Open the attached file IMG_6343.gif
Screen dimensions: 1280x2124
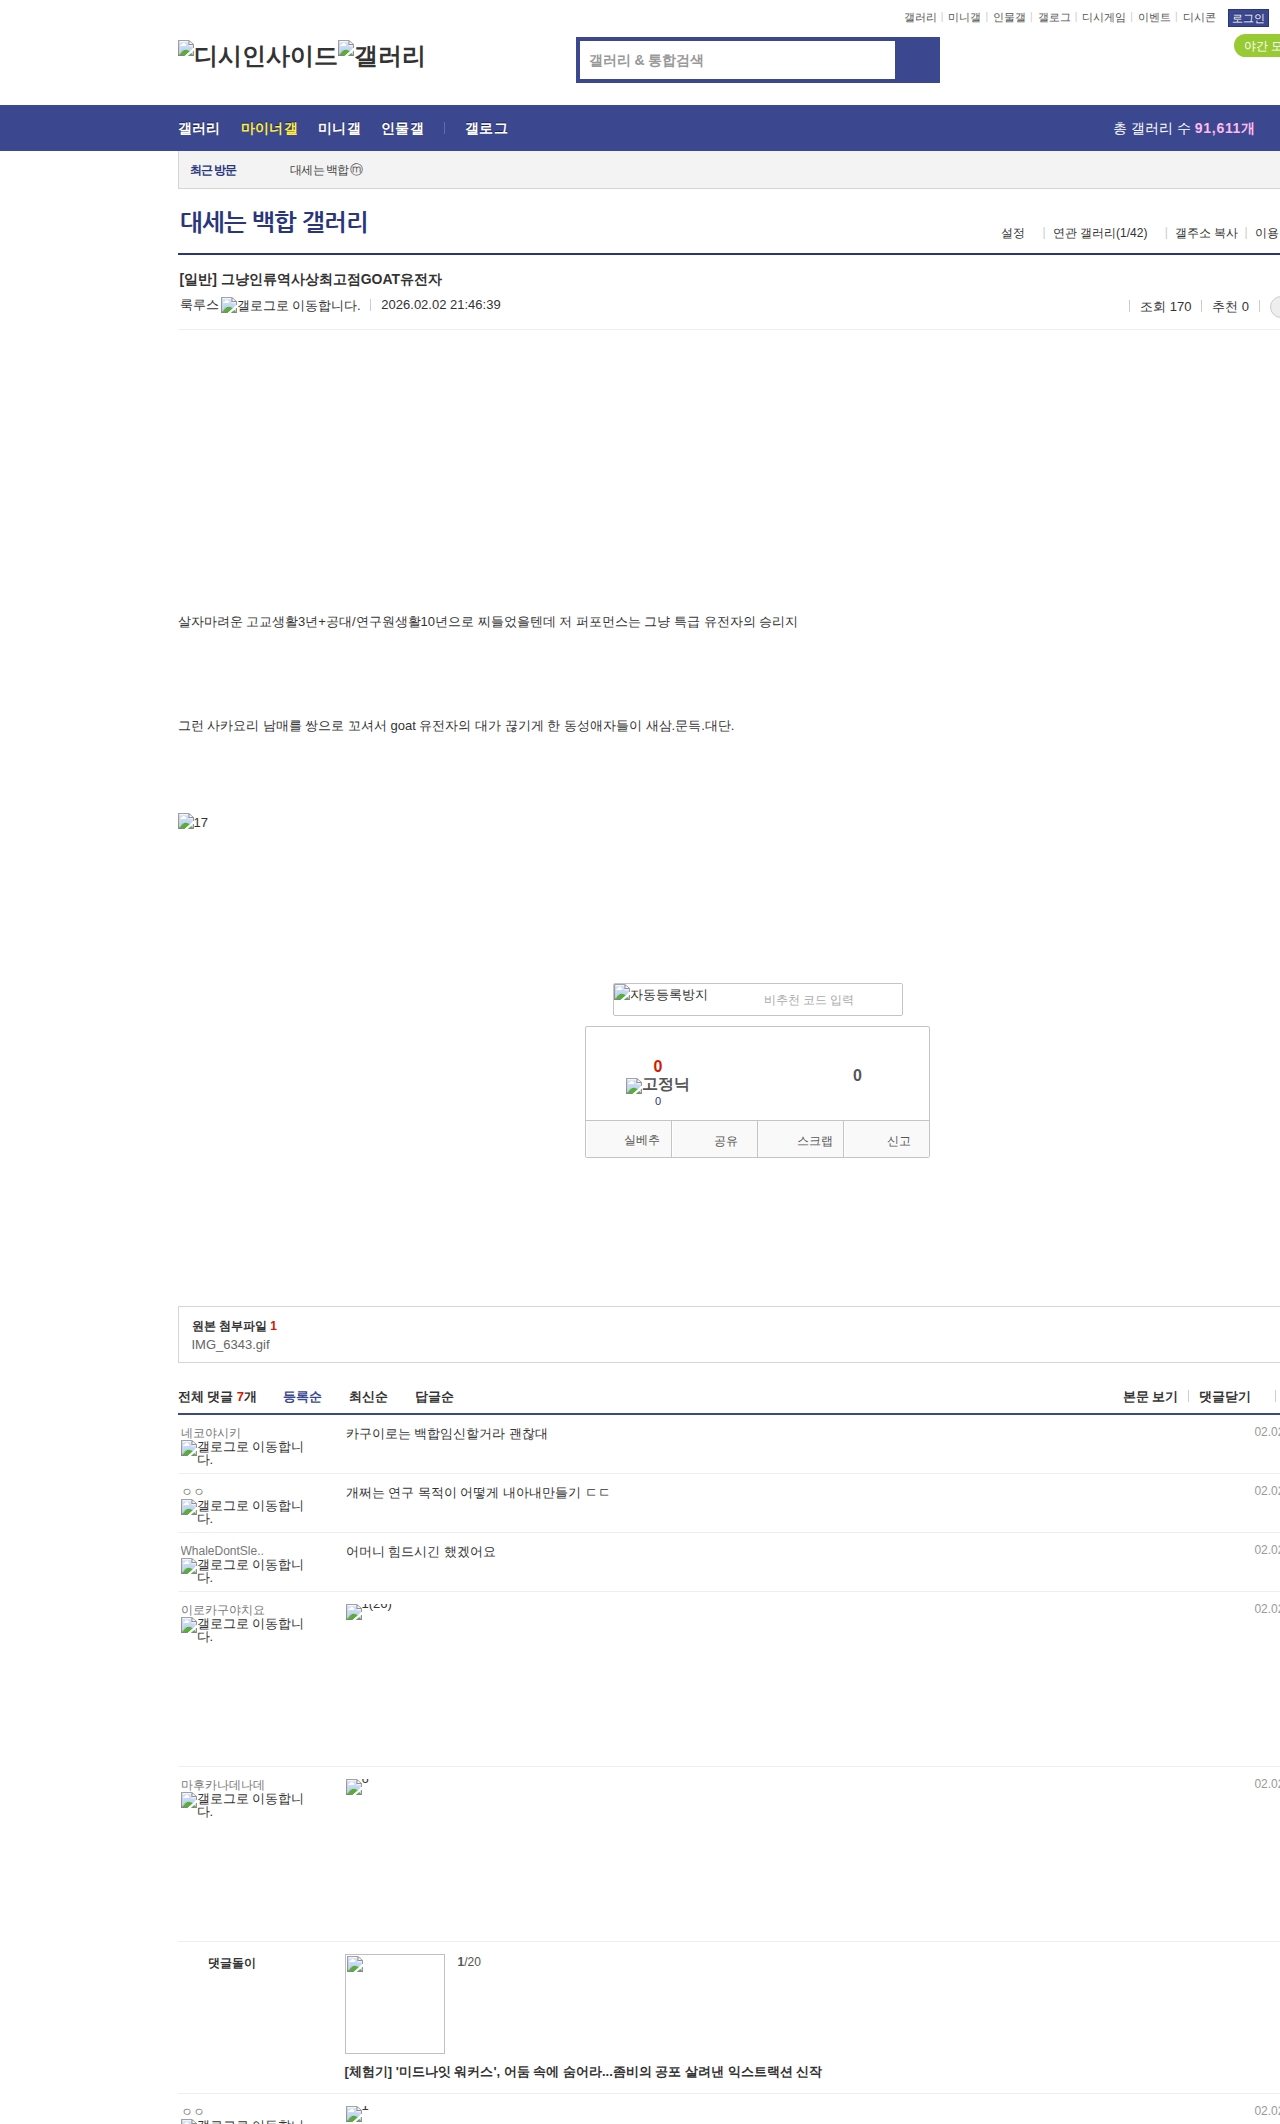(230, 1345)
